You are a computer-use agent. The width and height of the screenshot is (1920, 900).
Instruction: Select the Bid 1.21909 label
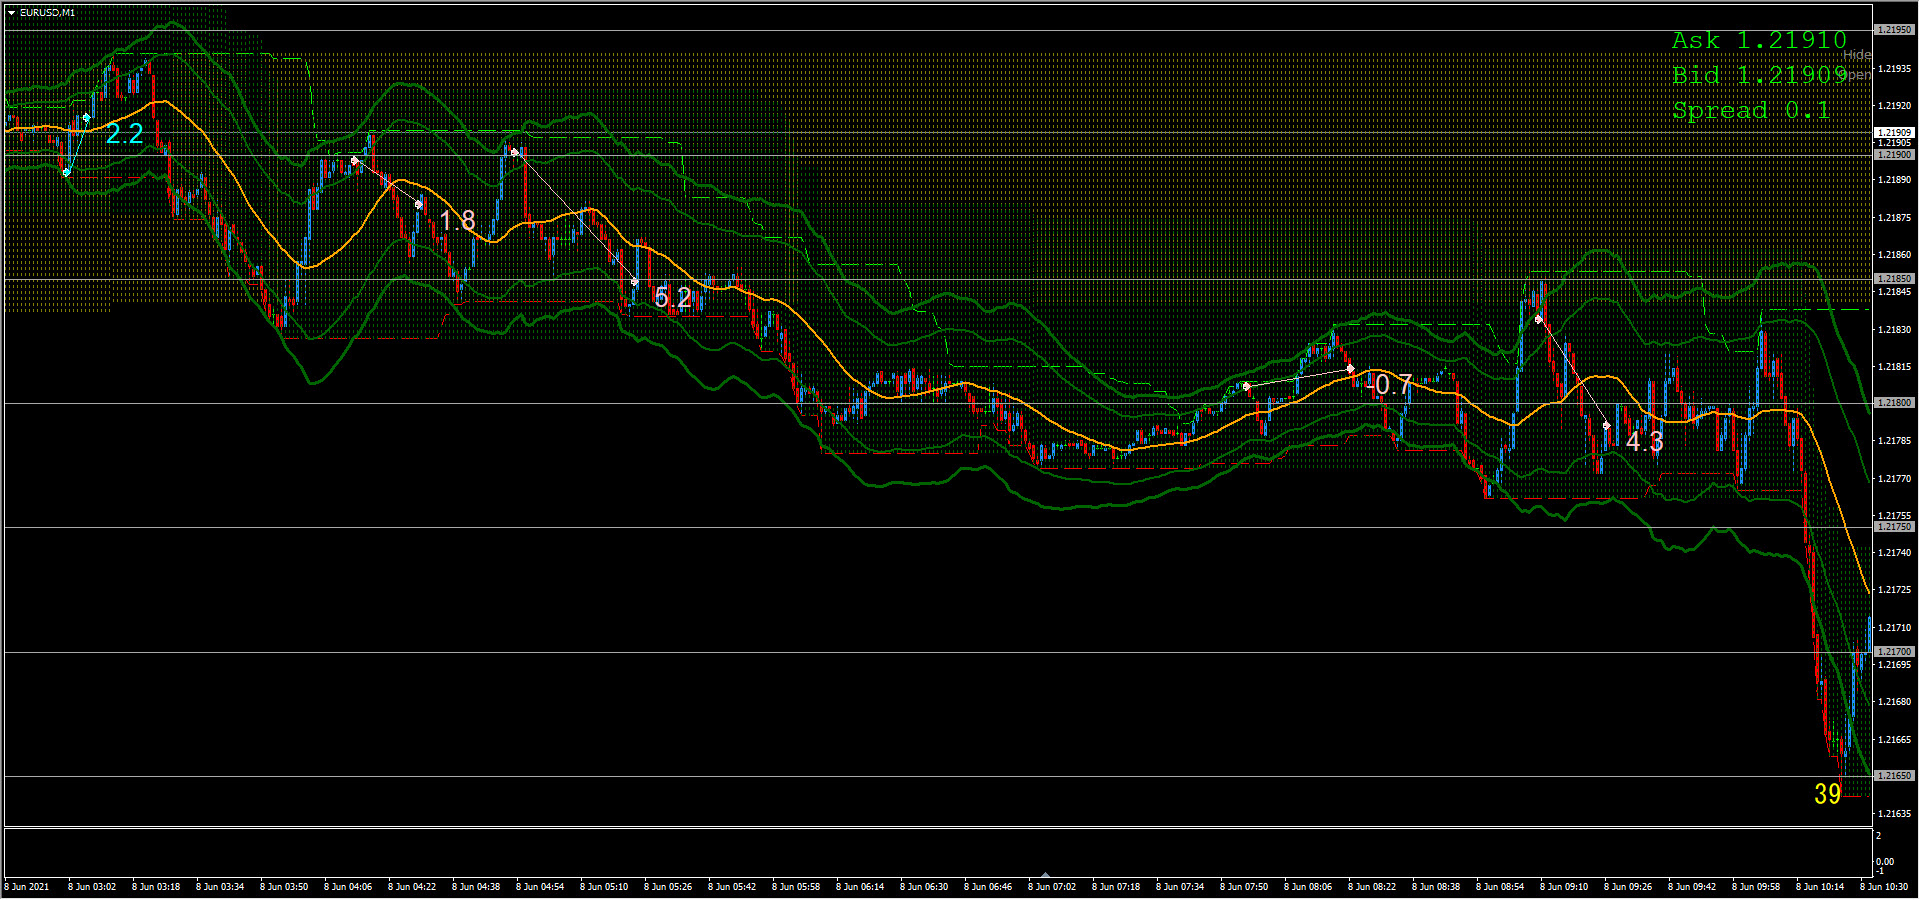click(1759, 75)
